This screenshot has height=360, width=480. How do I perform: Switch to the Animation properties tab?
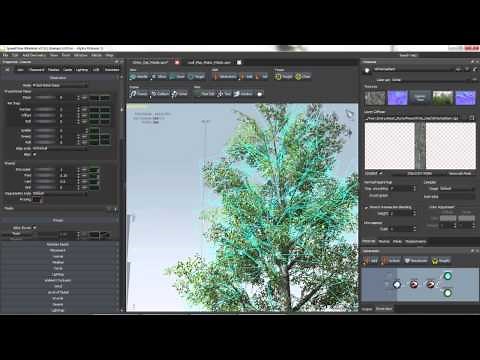tap(112, 70)
